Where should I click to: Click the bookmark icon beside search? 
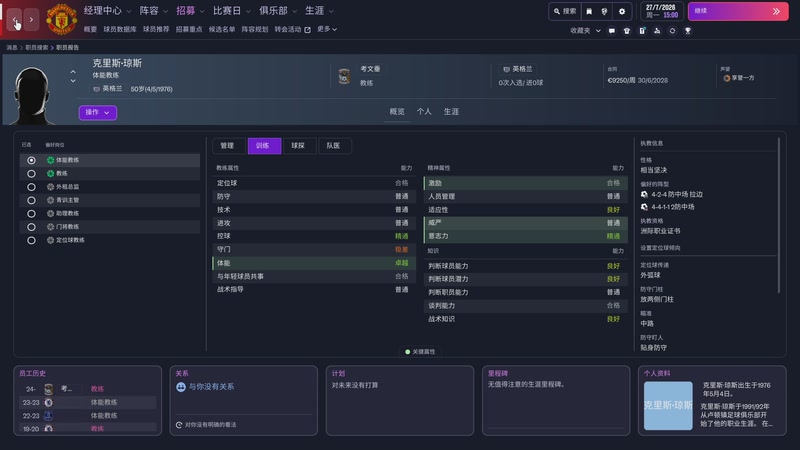tap(589, 11)
